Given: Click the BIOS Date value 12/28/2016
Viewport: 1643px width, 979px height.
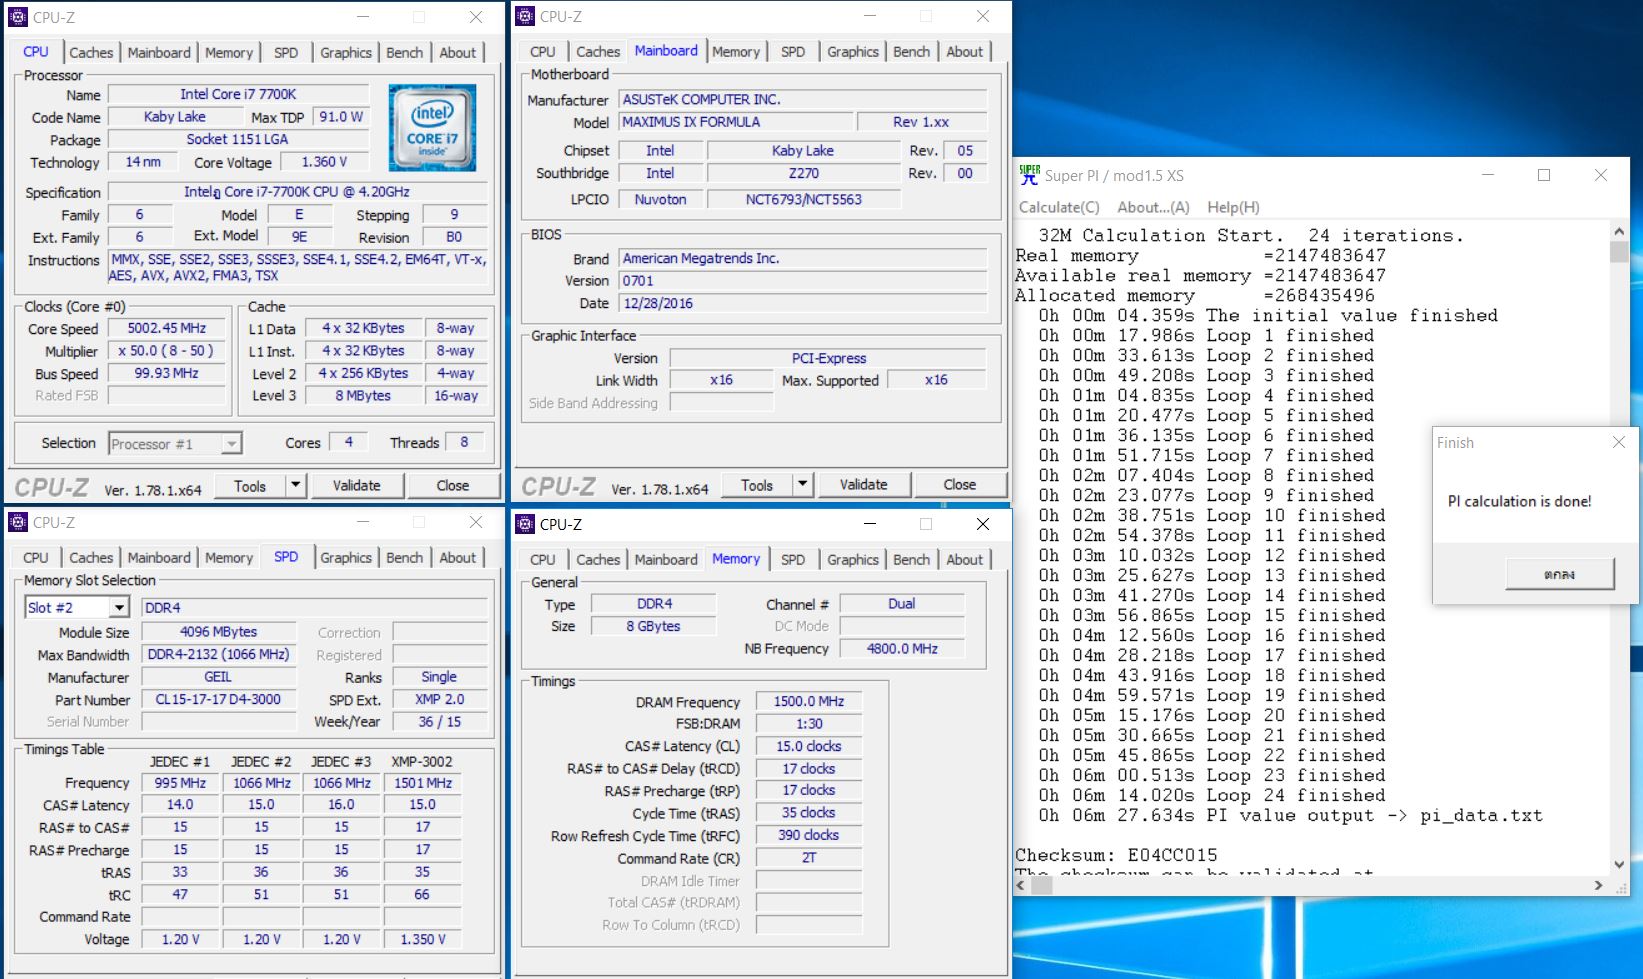Looking at the screenshot, I should (x=803, y=303).
